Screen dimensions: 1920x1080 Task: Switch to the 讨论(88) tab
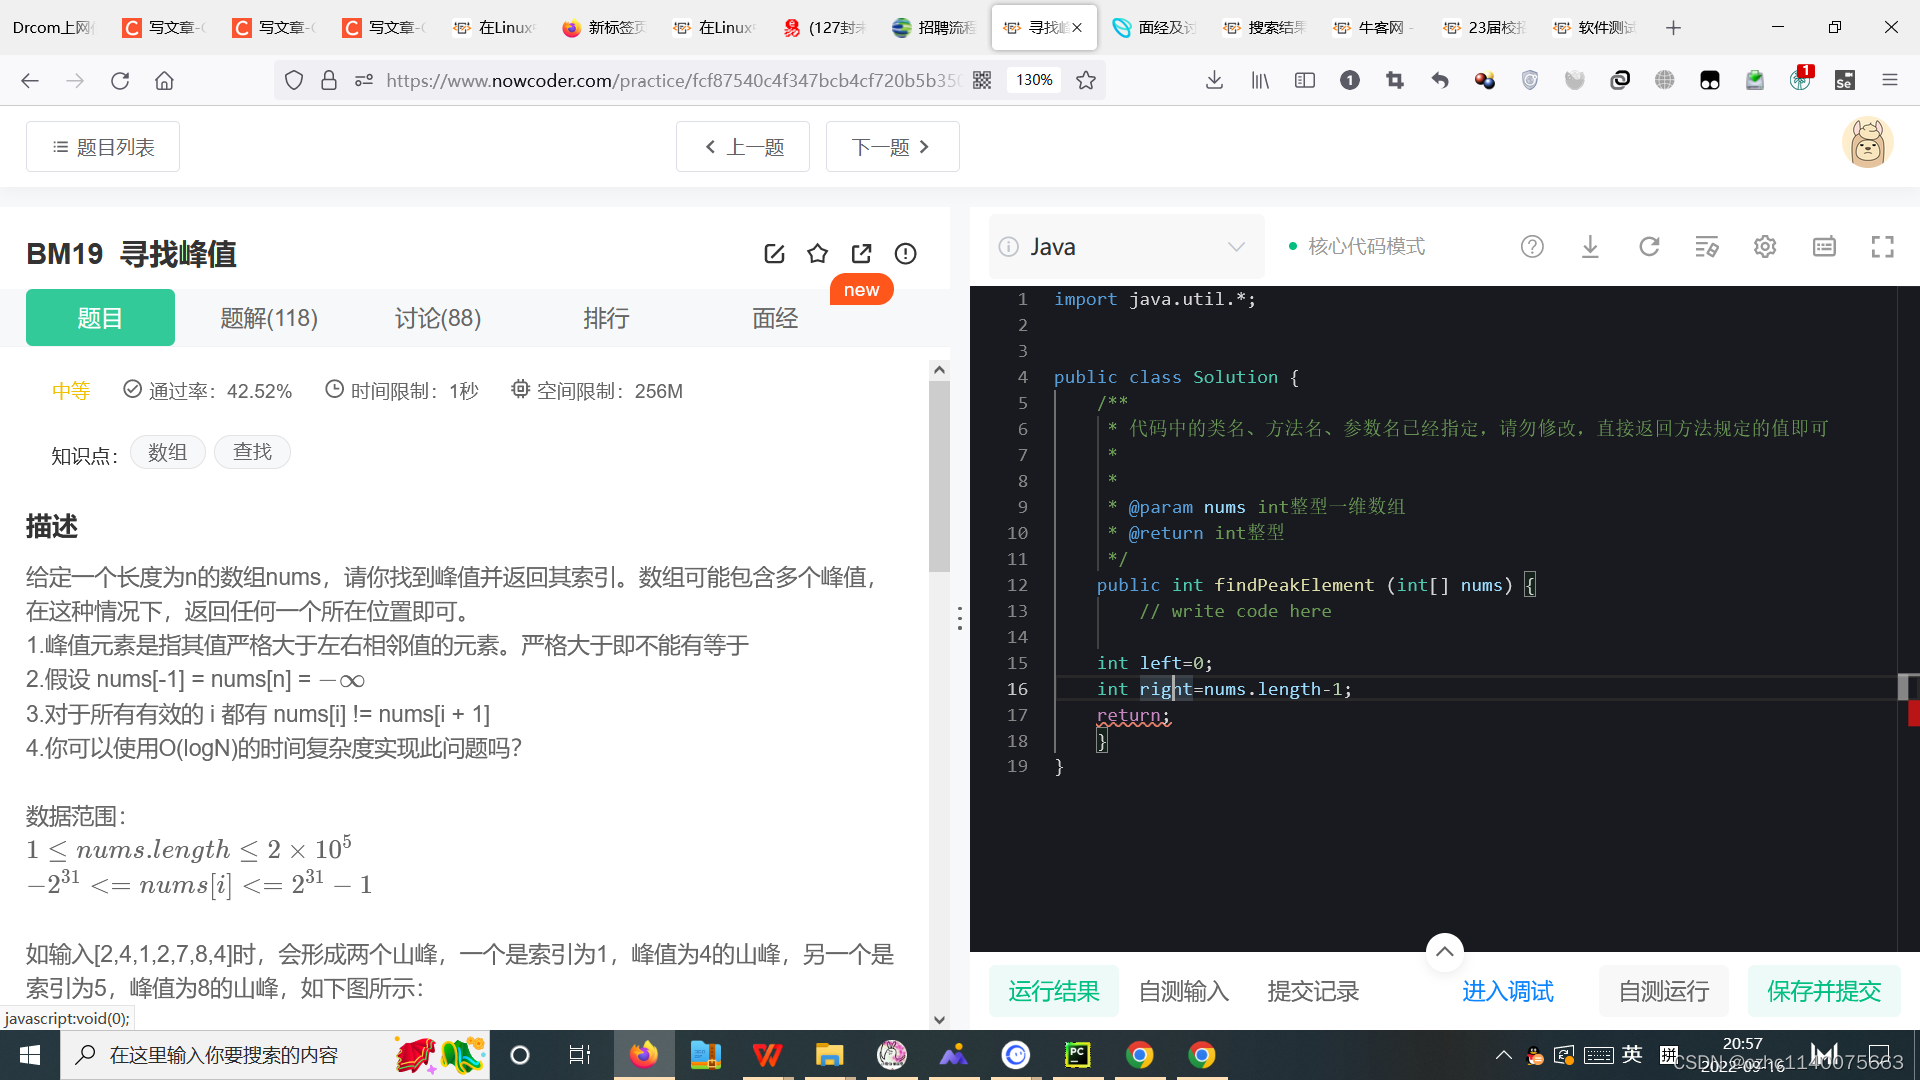coord(437,318)
